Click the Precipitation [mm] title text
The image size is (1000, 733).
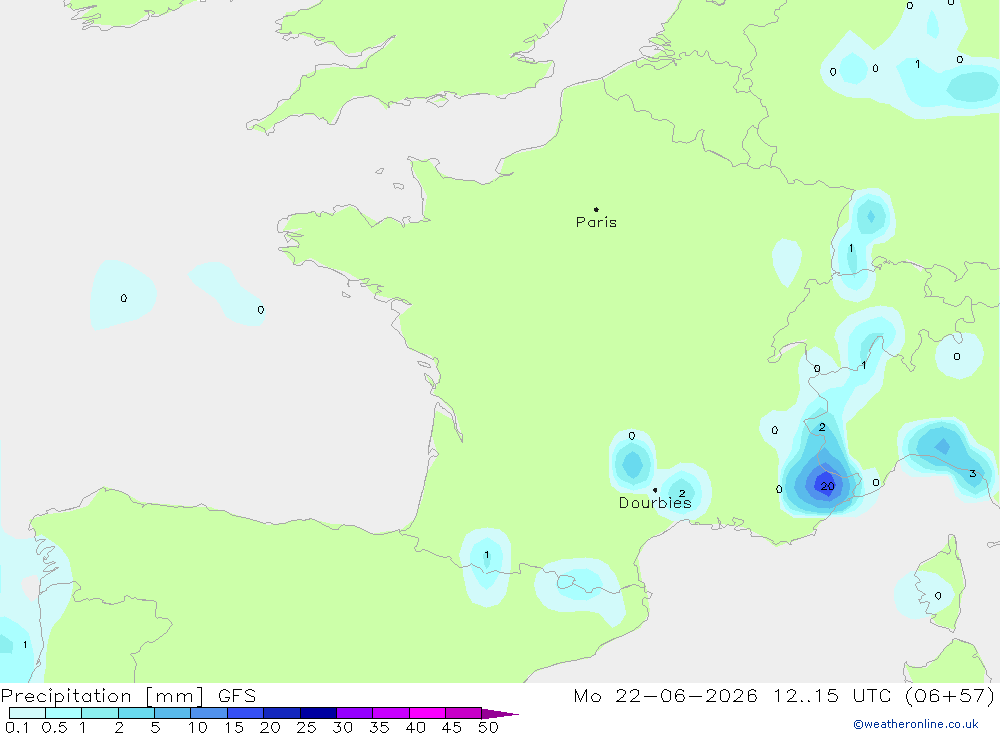point(102,696)
